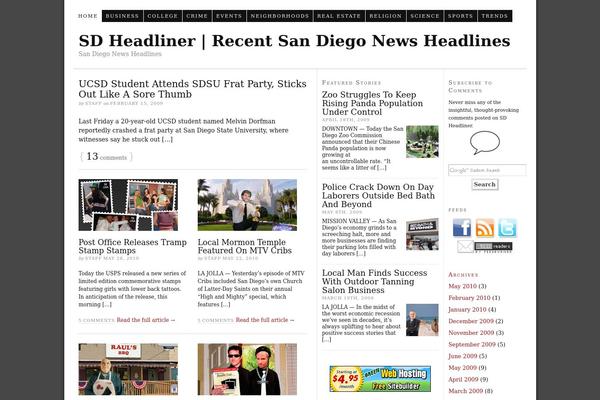This screenshot has height=400, width=600.
Task: Click the SD Headliner site title
Action: 294,41
